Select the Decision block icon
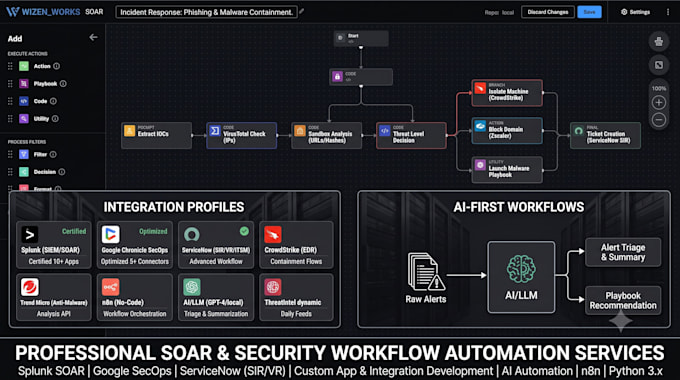The image size is (680, 380). point(24,172)
